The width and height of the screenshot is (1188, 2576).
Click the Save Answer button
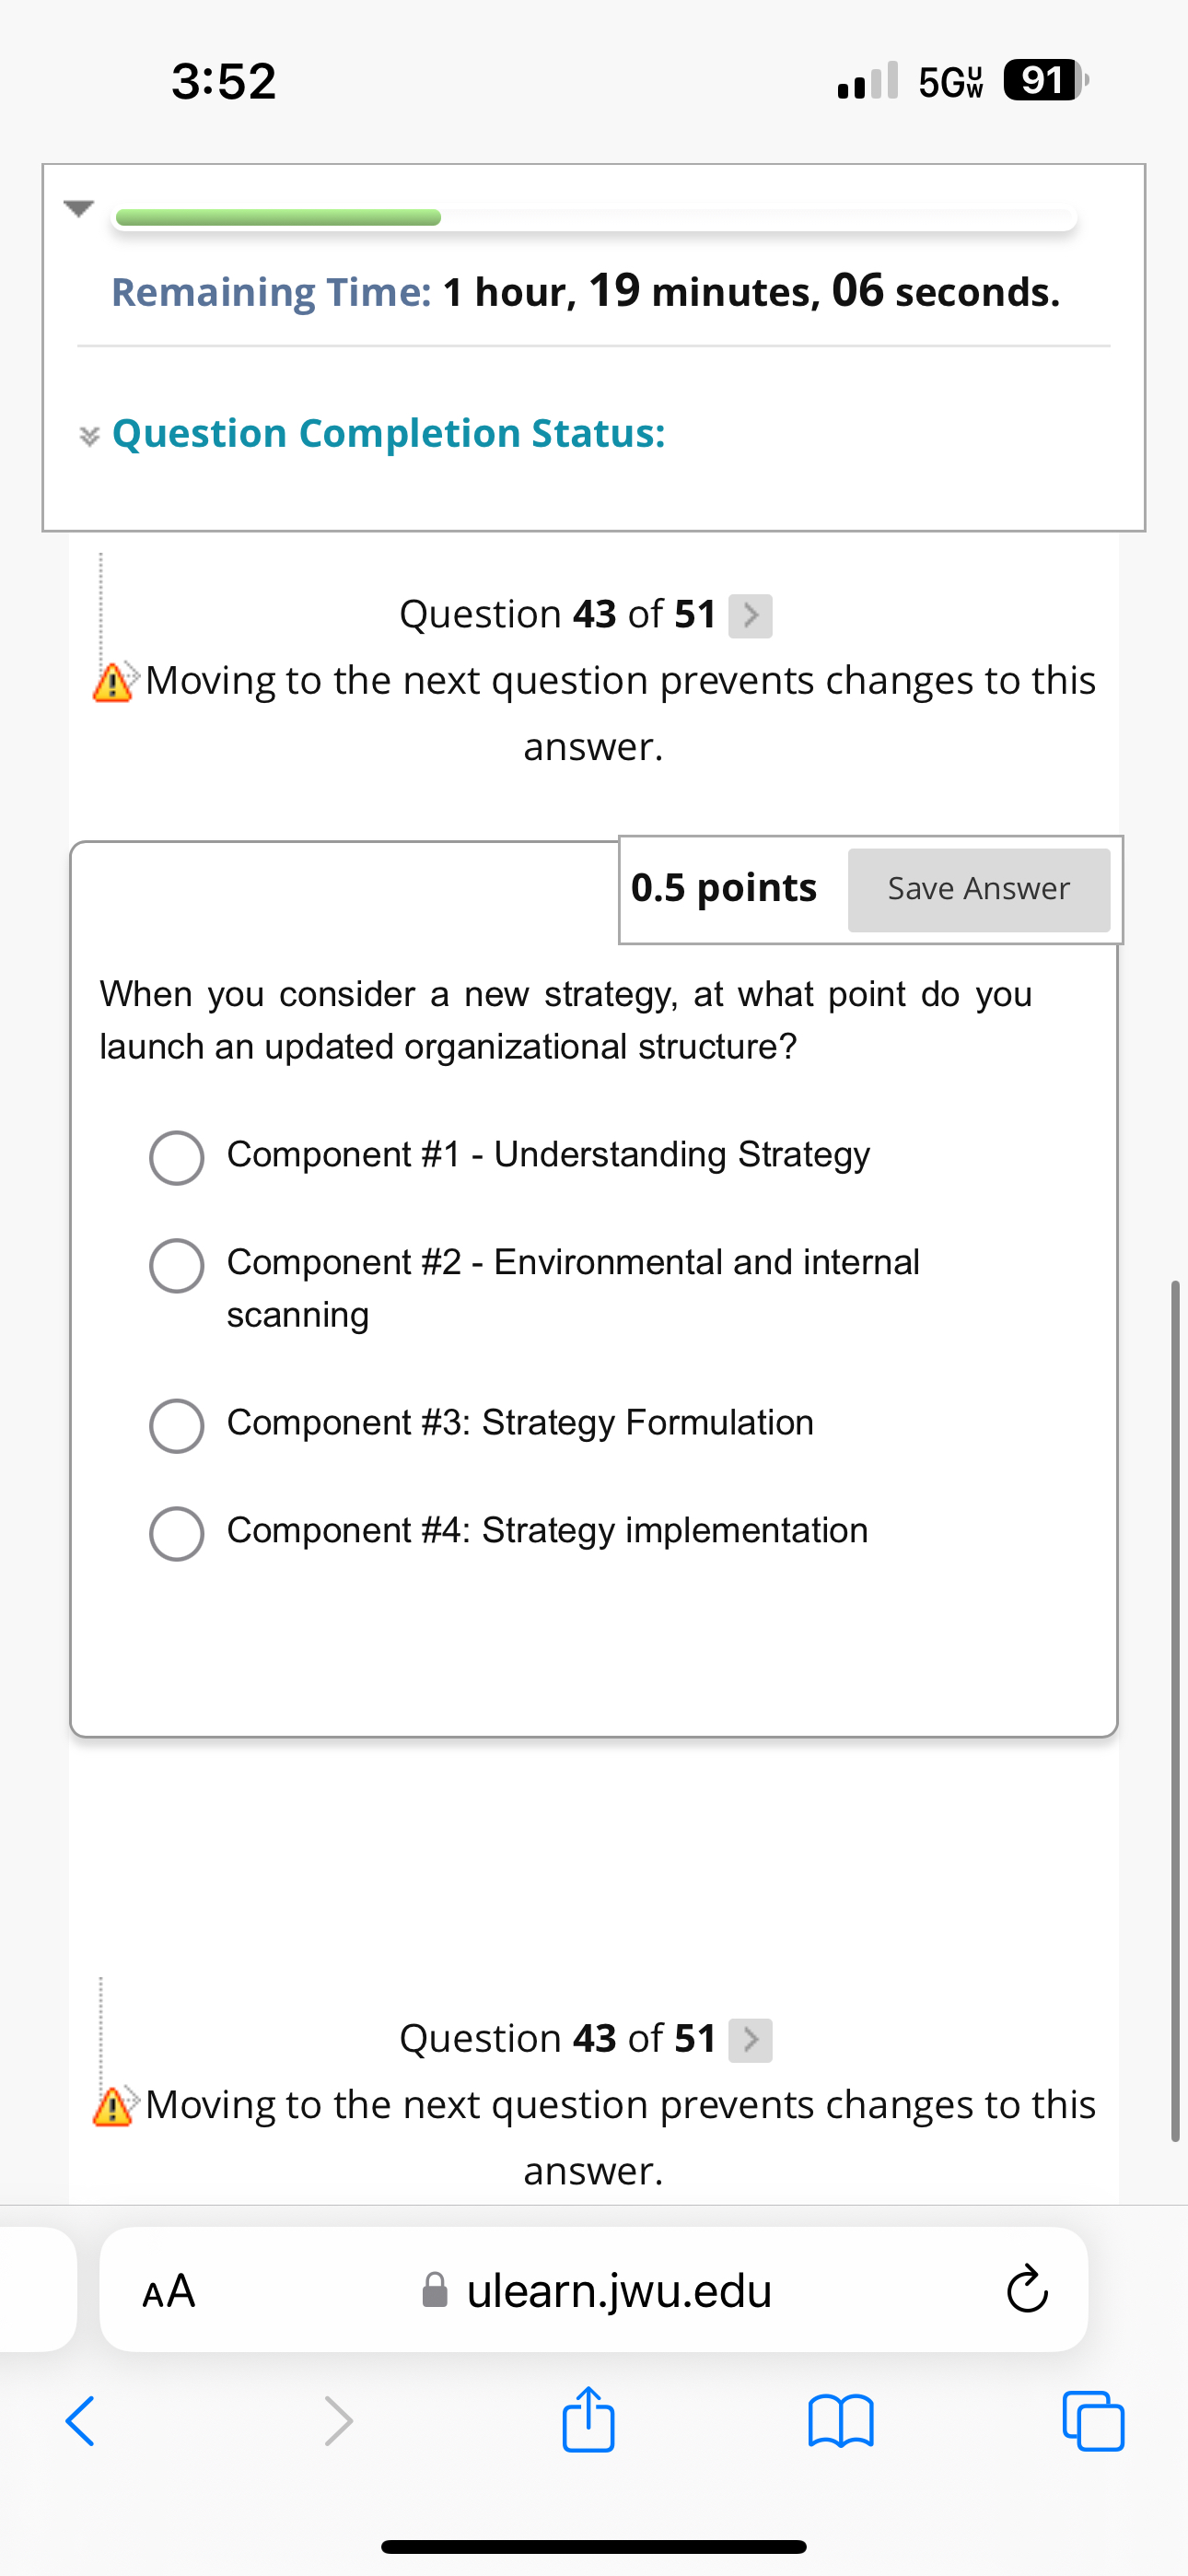(978, 889)
